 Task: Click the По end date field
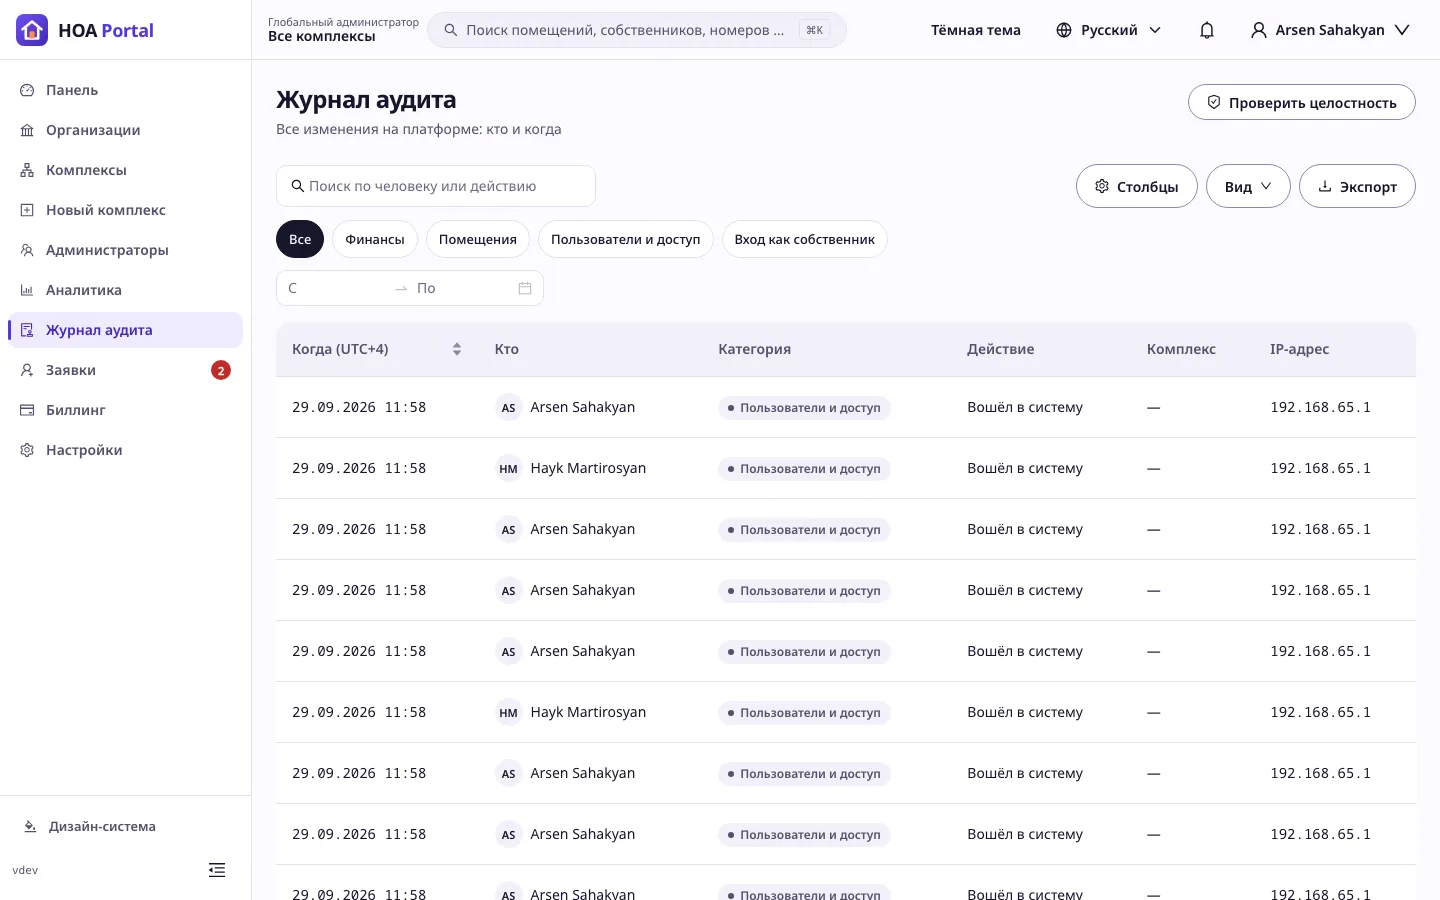(x=463, y=288)
